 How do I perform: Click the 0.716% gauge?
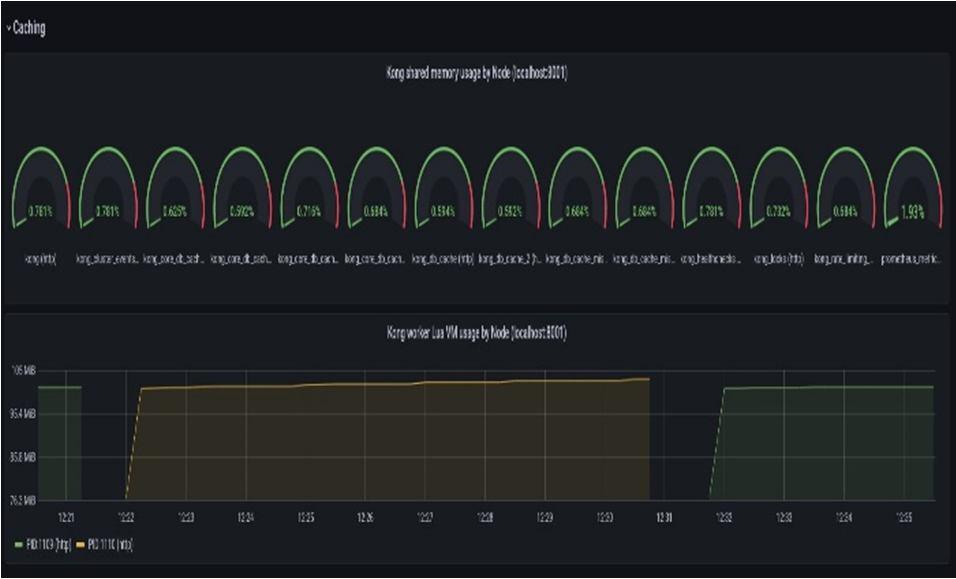click(309, 188)
